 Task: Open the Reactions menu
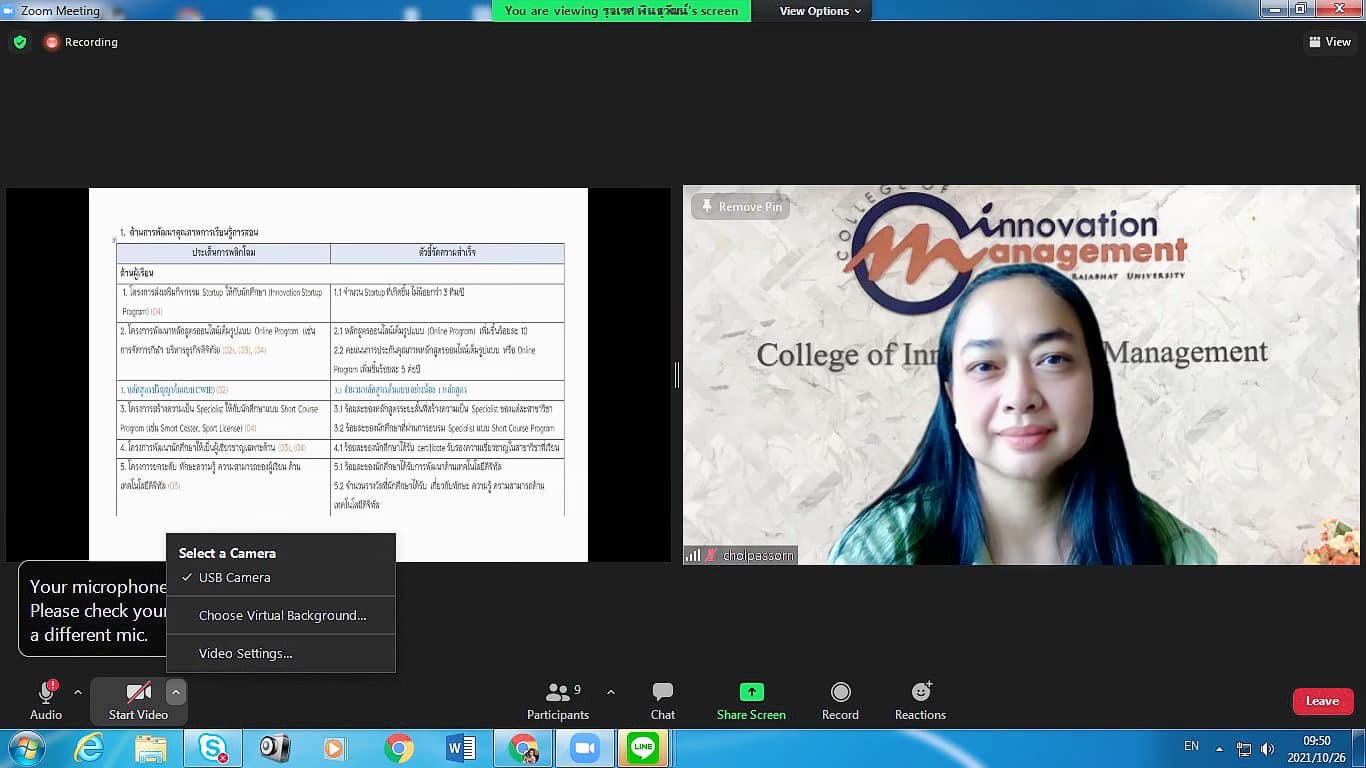(920, 701)
